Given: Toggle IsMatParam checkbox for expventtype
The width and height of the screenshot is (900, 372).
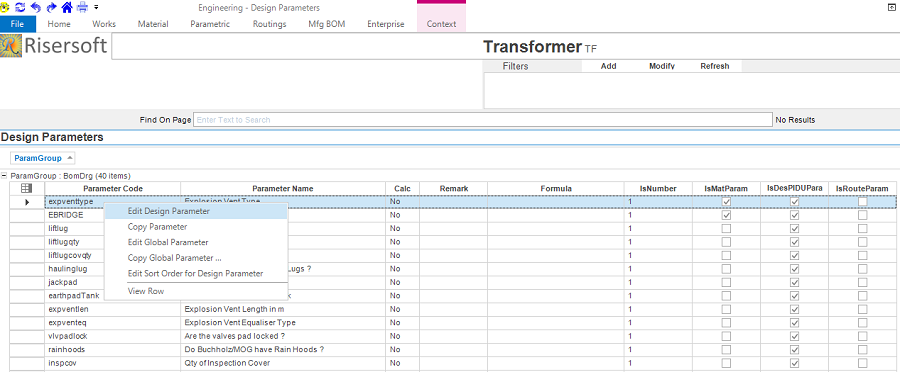Looking at the screenshot, I should click(x=726, y=202).
